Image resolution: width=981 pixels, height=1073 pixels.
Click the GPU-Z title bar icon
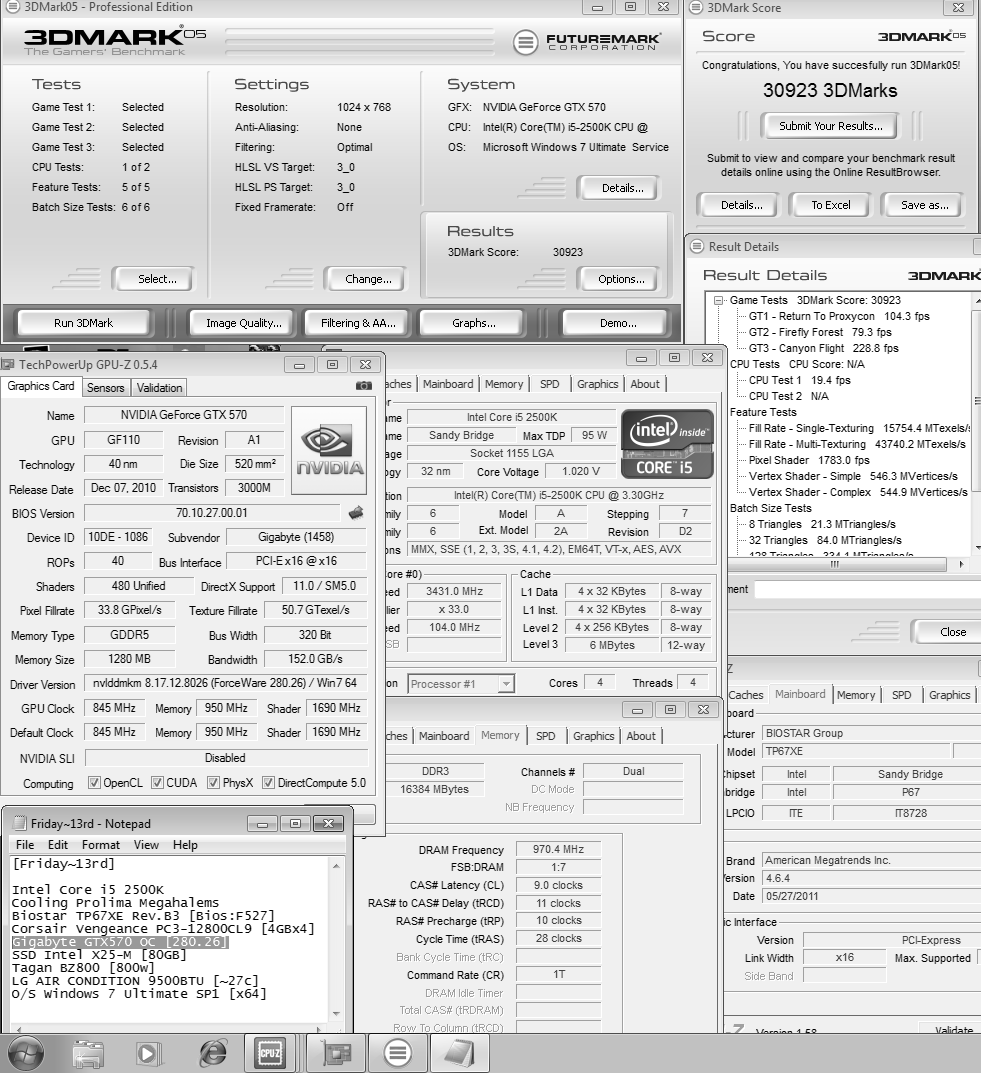coord(8,365)
